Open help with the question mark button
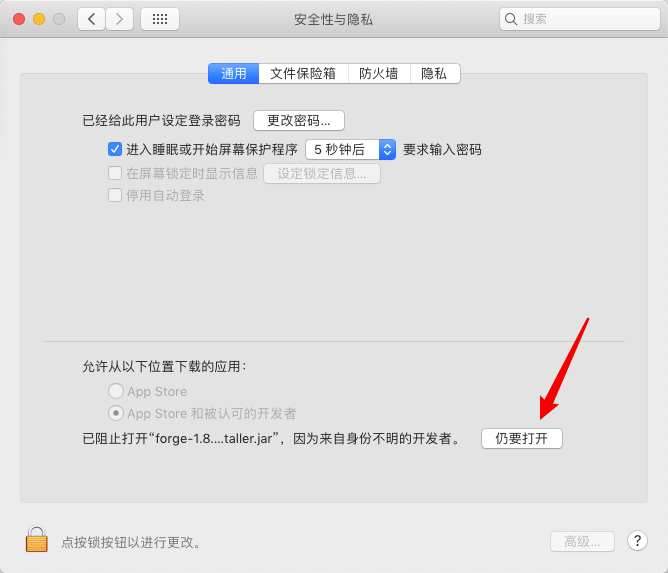The height and width of the screenshot is (573, 668). (x=637, y=541)
